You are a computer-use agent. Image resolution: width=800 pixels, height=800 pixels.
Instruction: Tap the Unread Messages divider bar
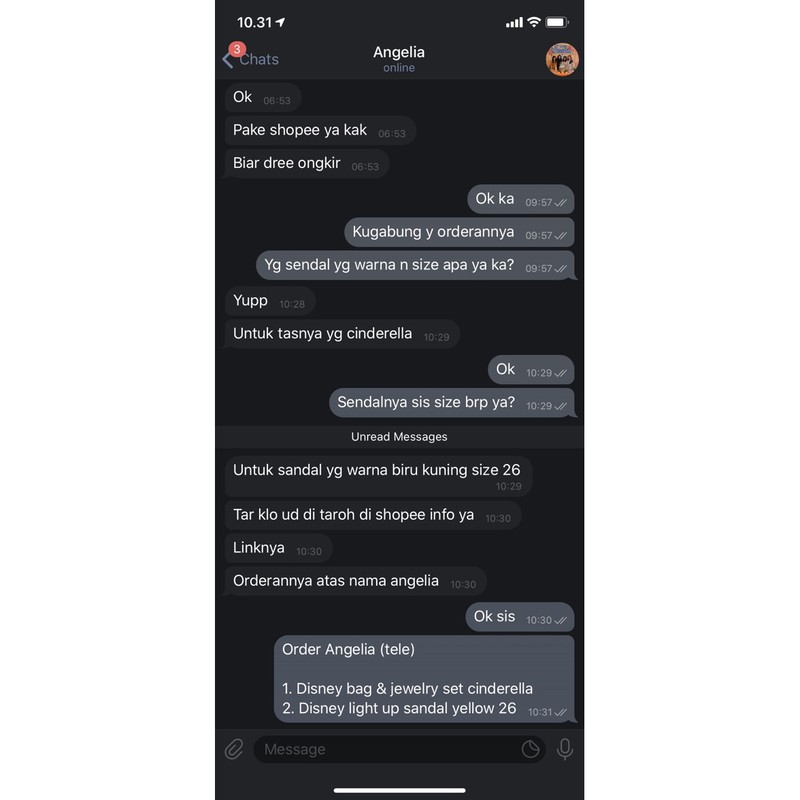pyautogui.click(x=399, y=437)
